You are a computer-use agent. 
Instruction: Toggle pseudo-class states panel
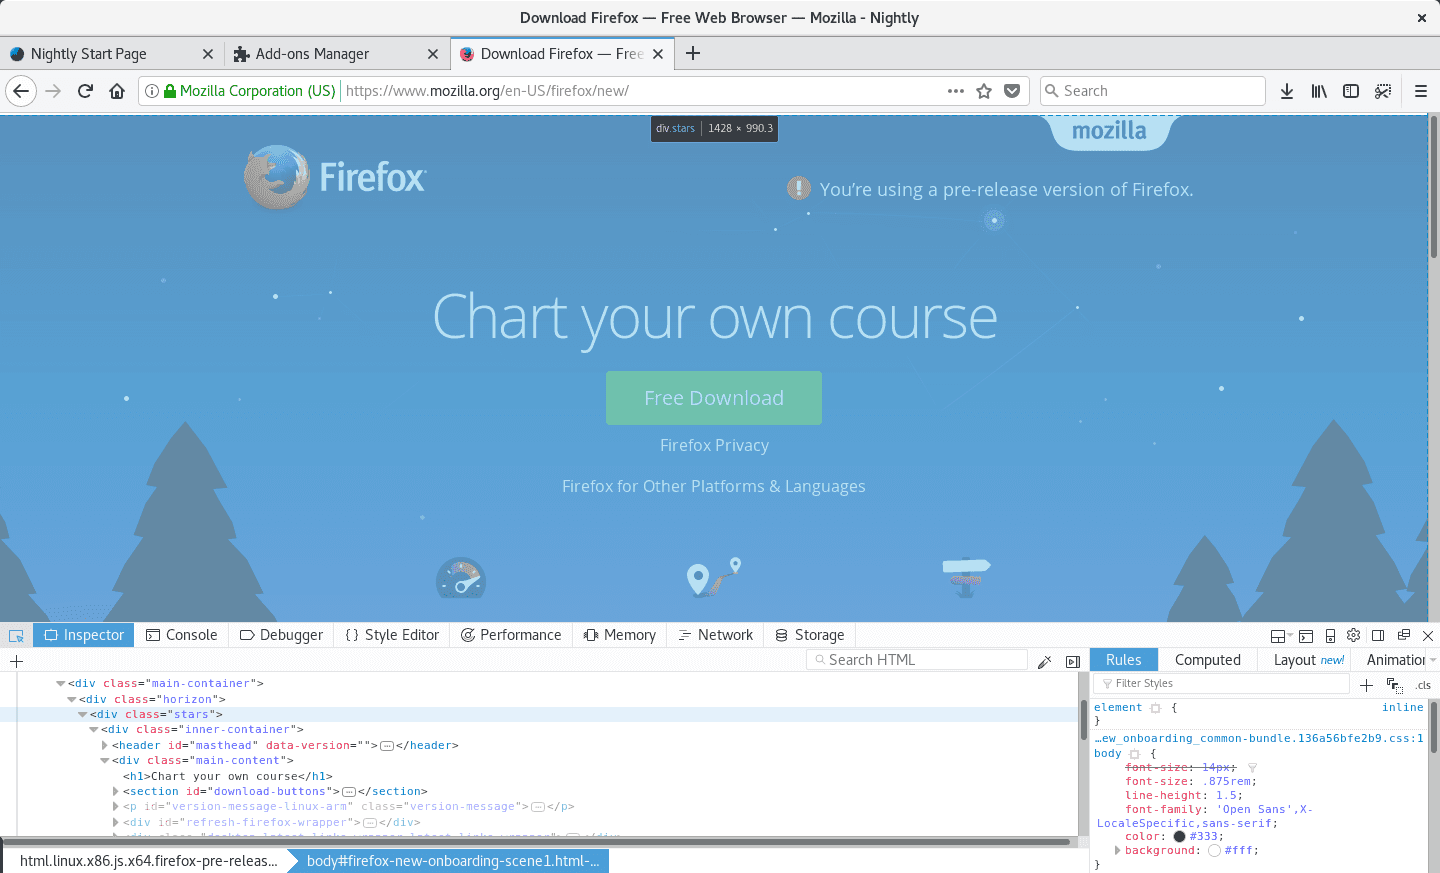tap(1395, 685)
